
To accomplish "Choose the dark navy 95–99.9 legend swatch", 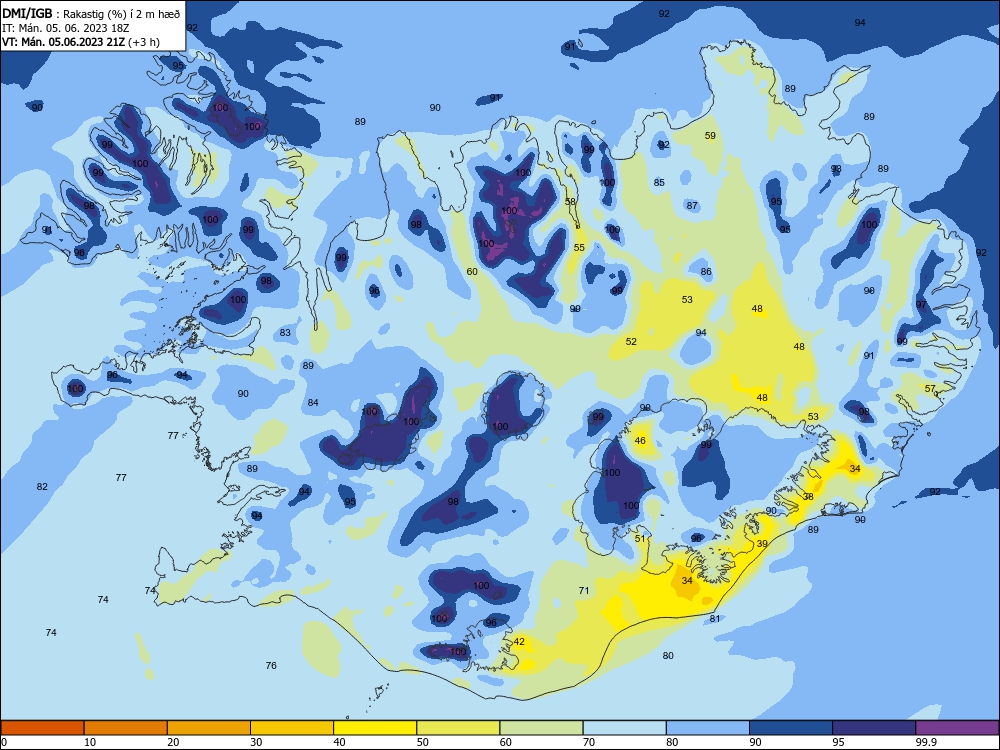I will 874,728.
